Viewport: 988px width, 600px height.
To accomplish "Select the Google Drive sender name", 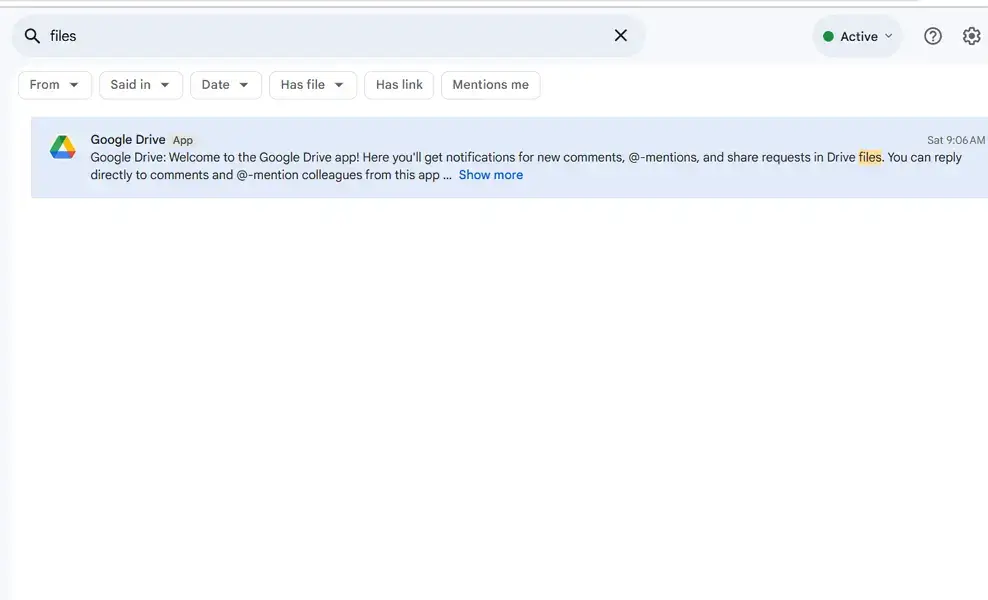I will click(128, 139).
